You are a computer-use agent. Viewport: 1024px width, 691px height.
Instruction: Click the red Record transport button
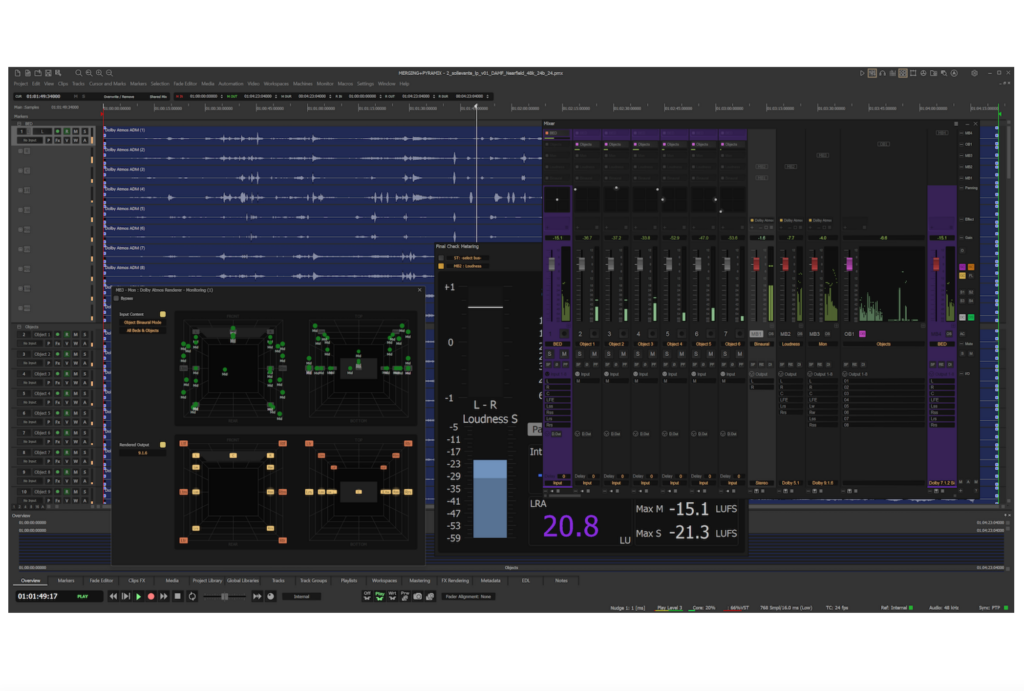151,596
